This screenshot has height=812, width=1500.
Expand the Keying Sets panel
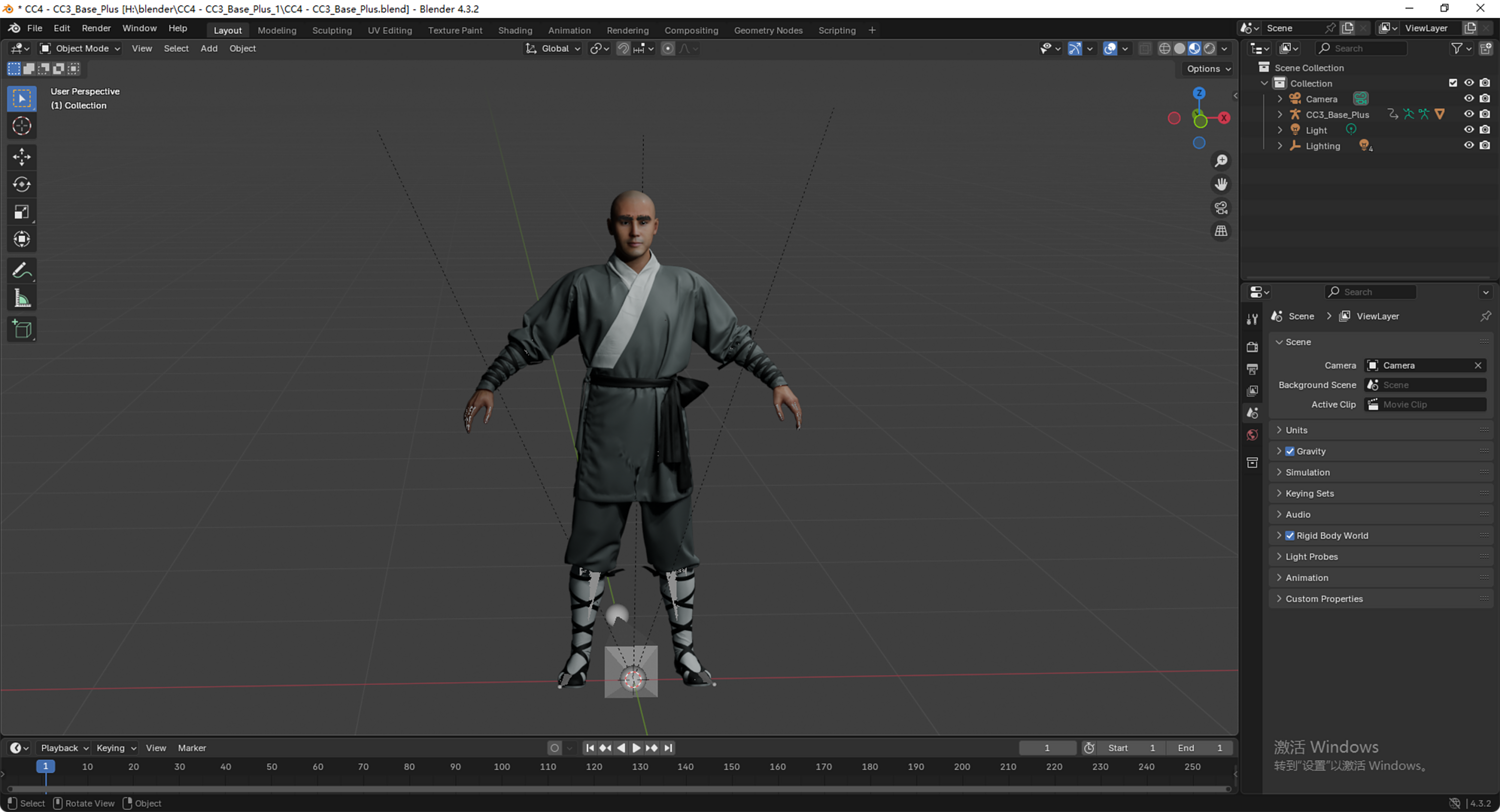pos(1380,493)
